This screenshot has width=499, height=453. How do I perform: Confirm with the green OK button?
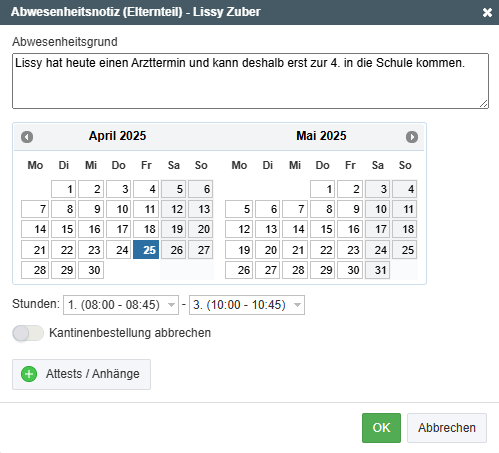pyautogui.click(x=381, y=428)
